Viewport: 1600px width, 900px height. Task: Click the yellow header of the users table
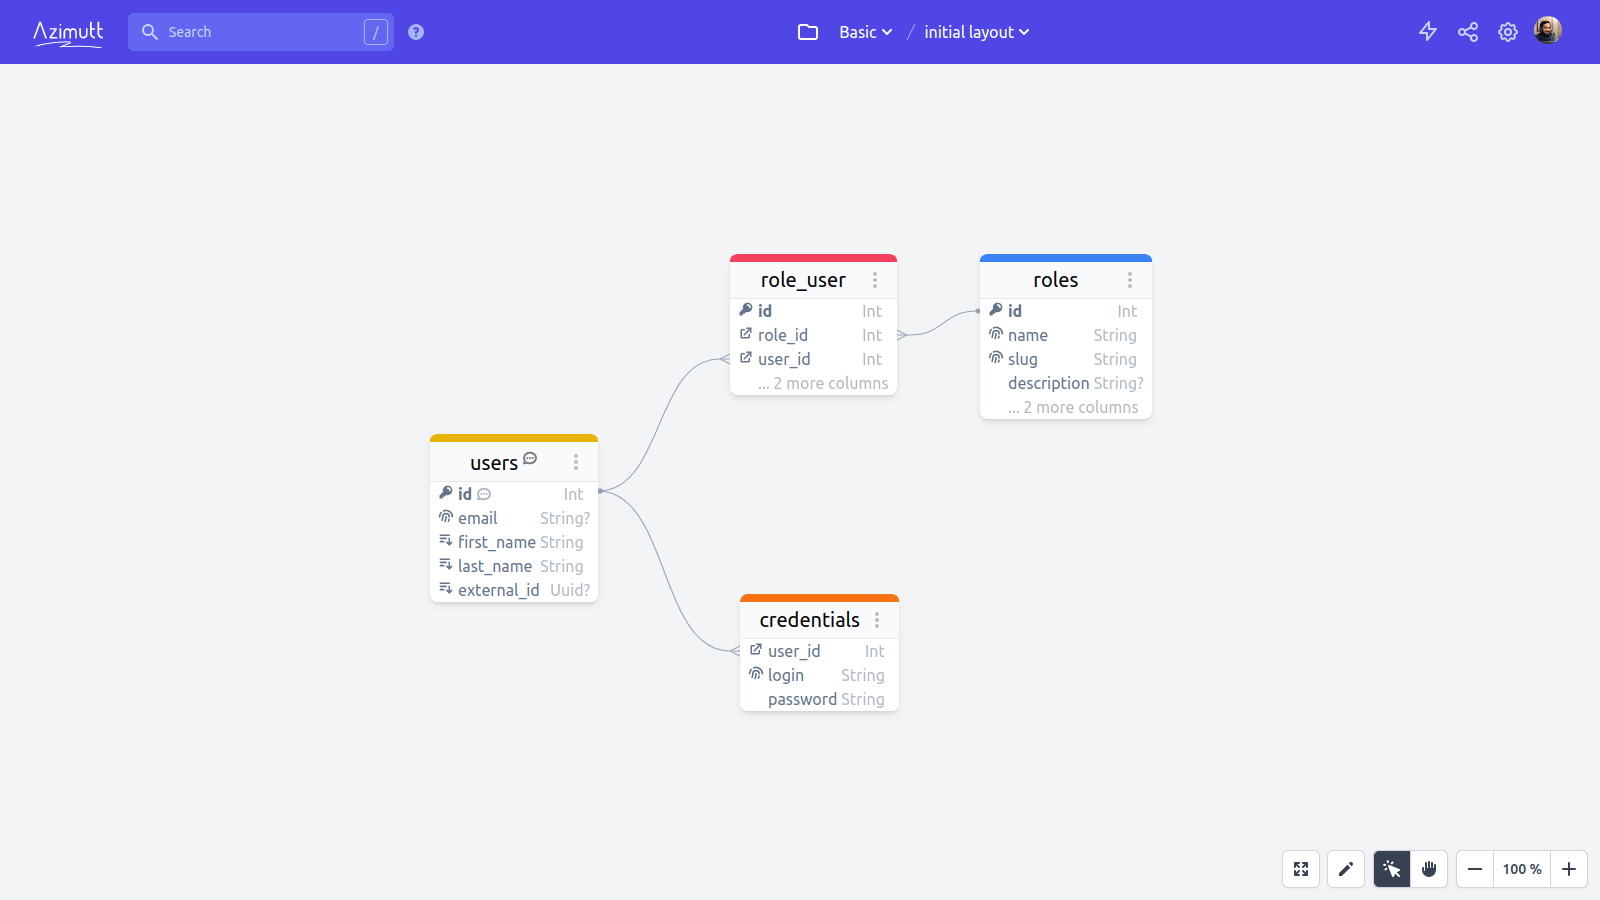coord(513,438)
